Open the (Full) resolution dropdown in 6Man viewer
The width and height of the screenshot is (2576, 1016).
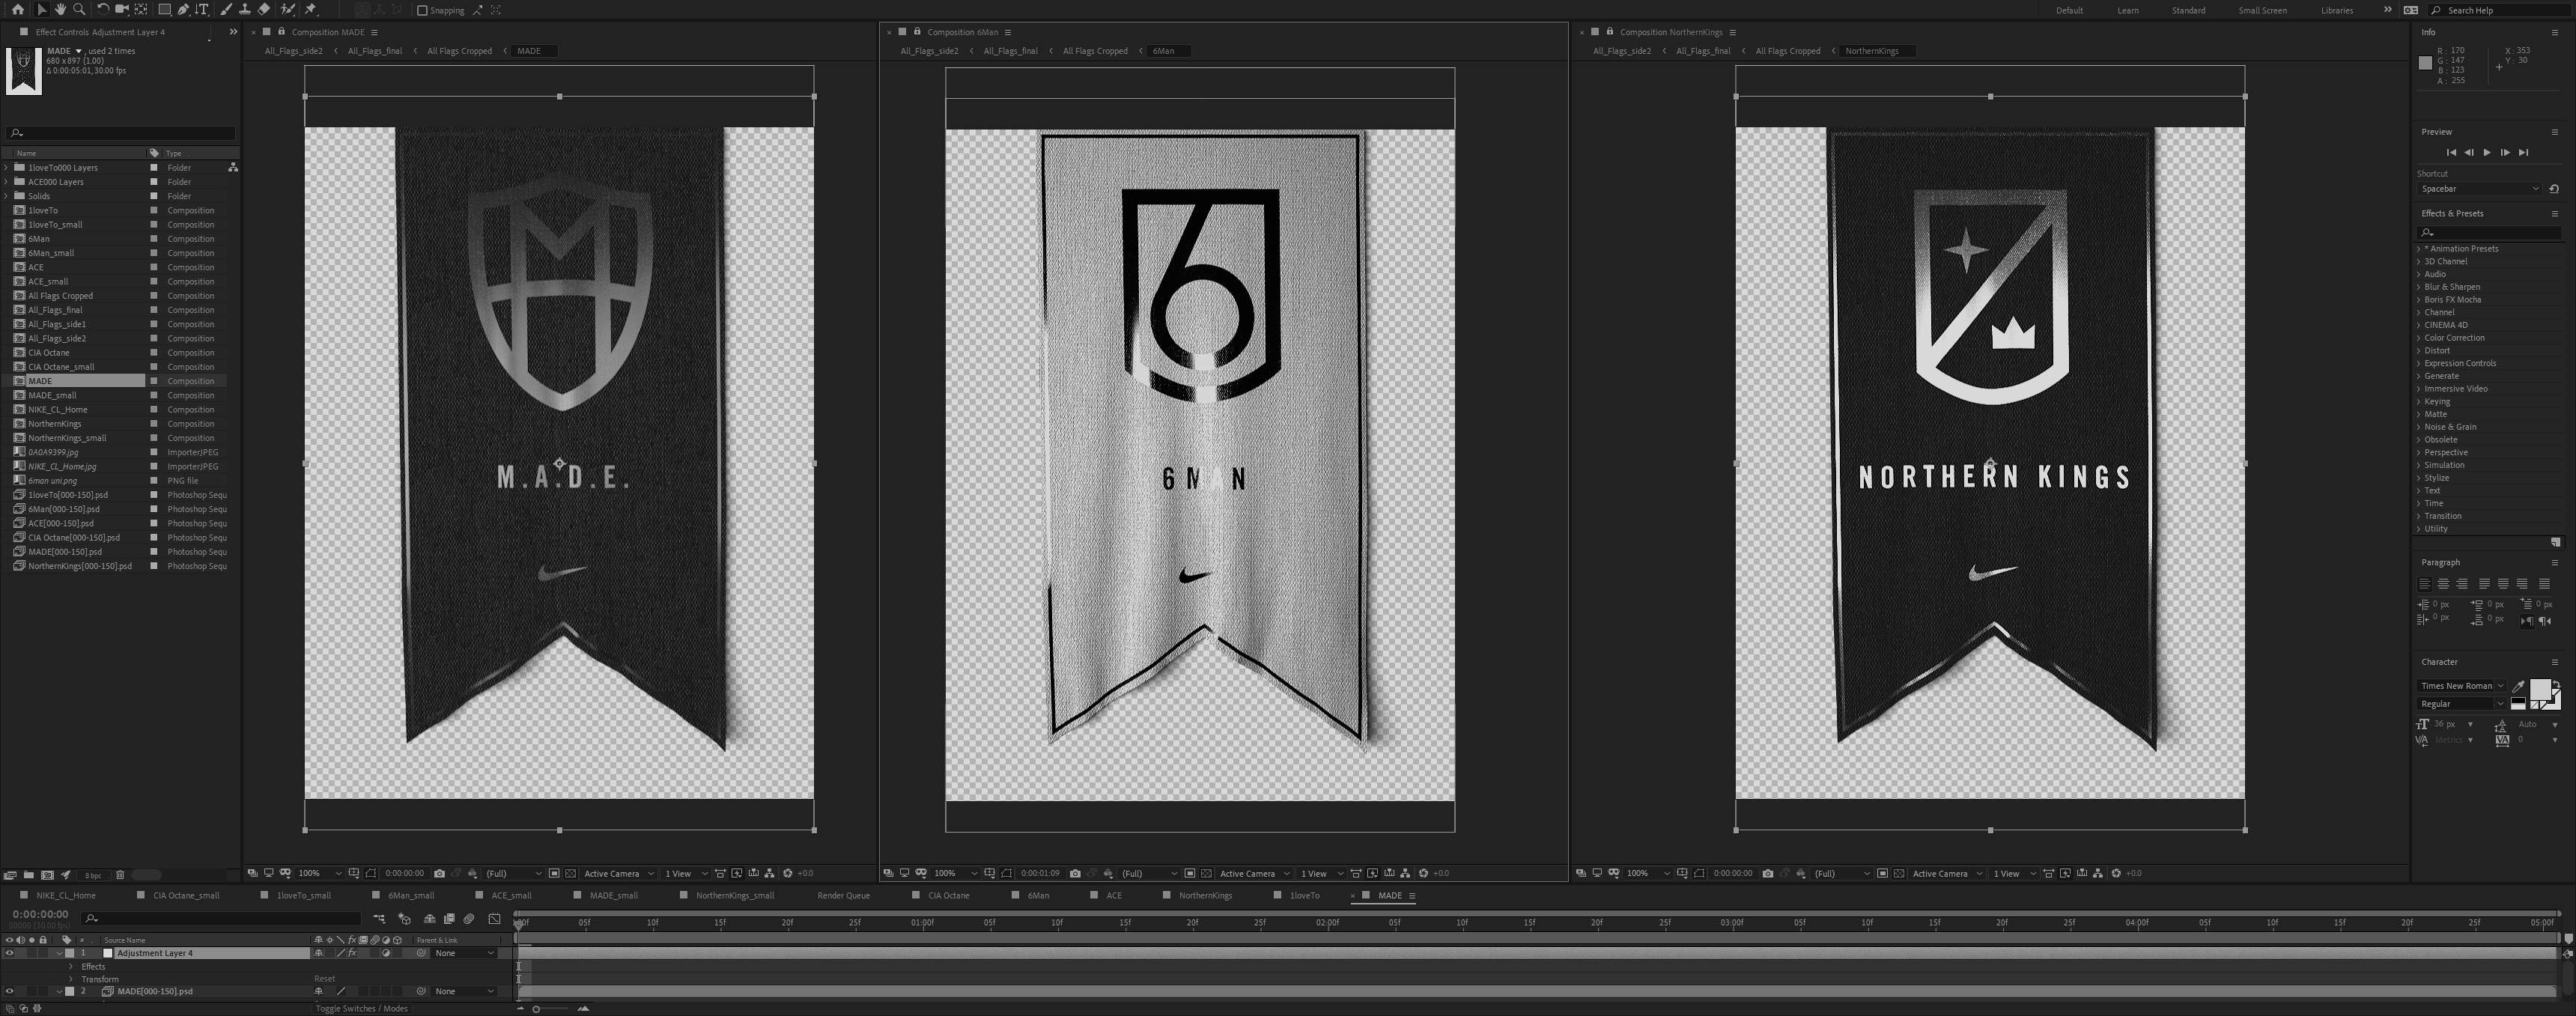[1149, 873]
